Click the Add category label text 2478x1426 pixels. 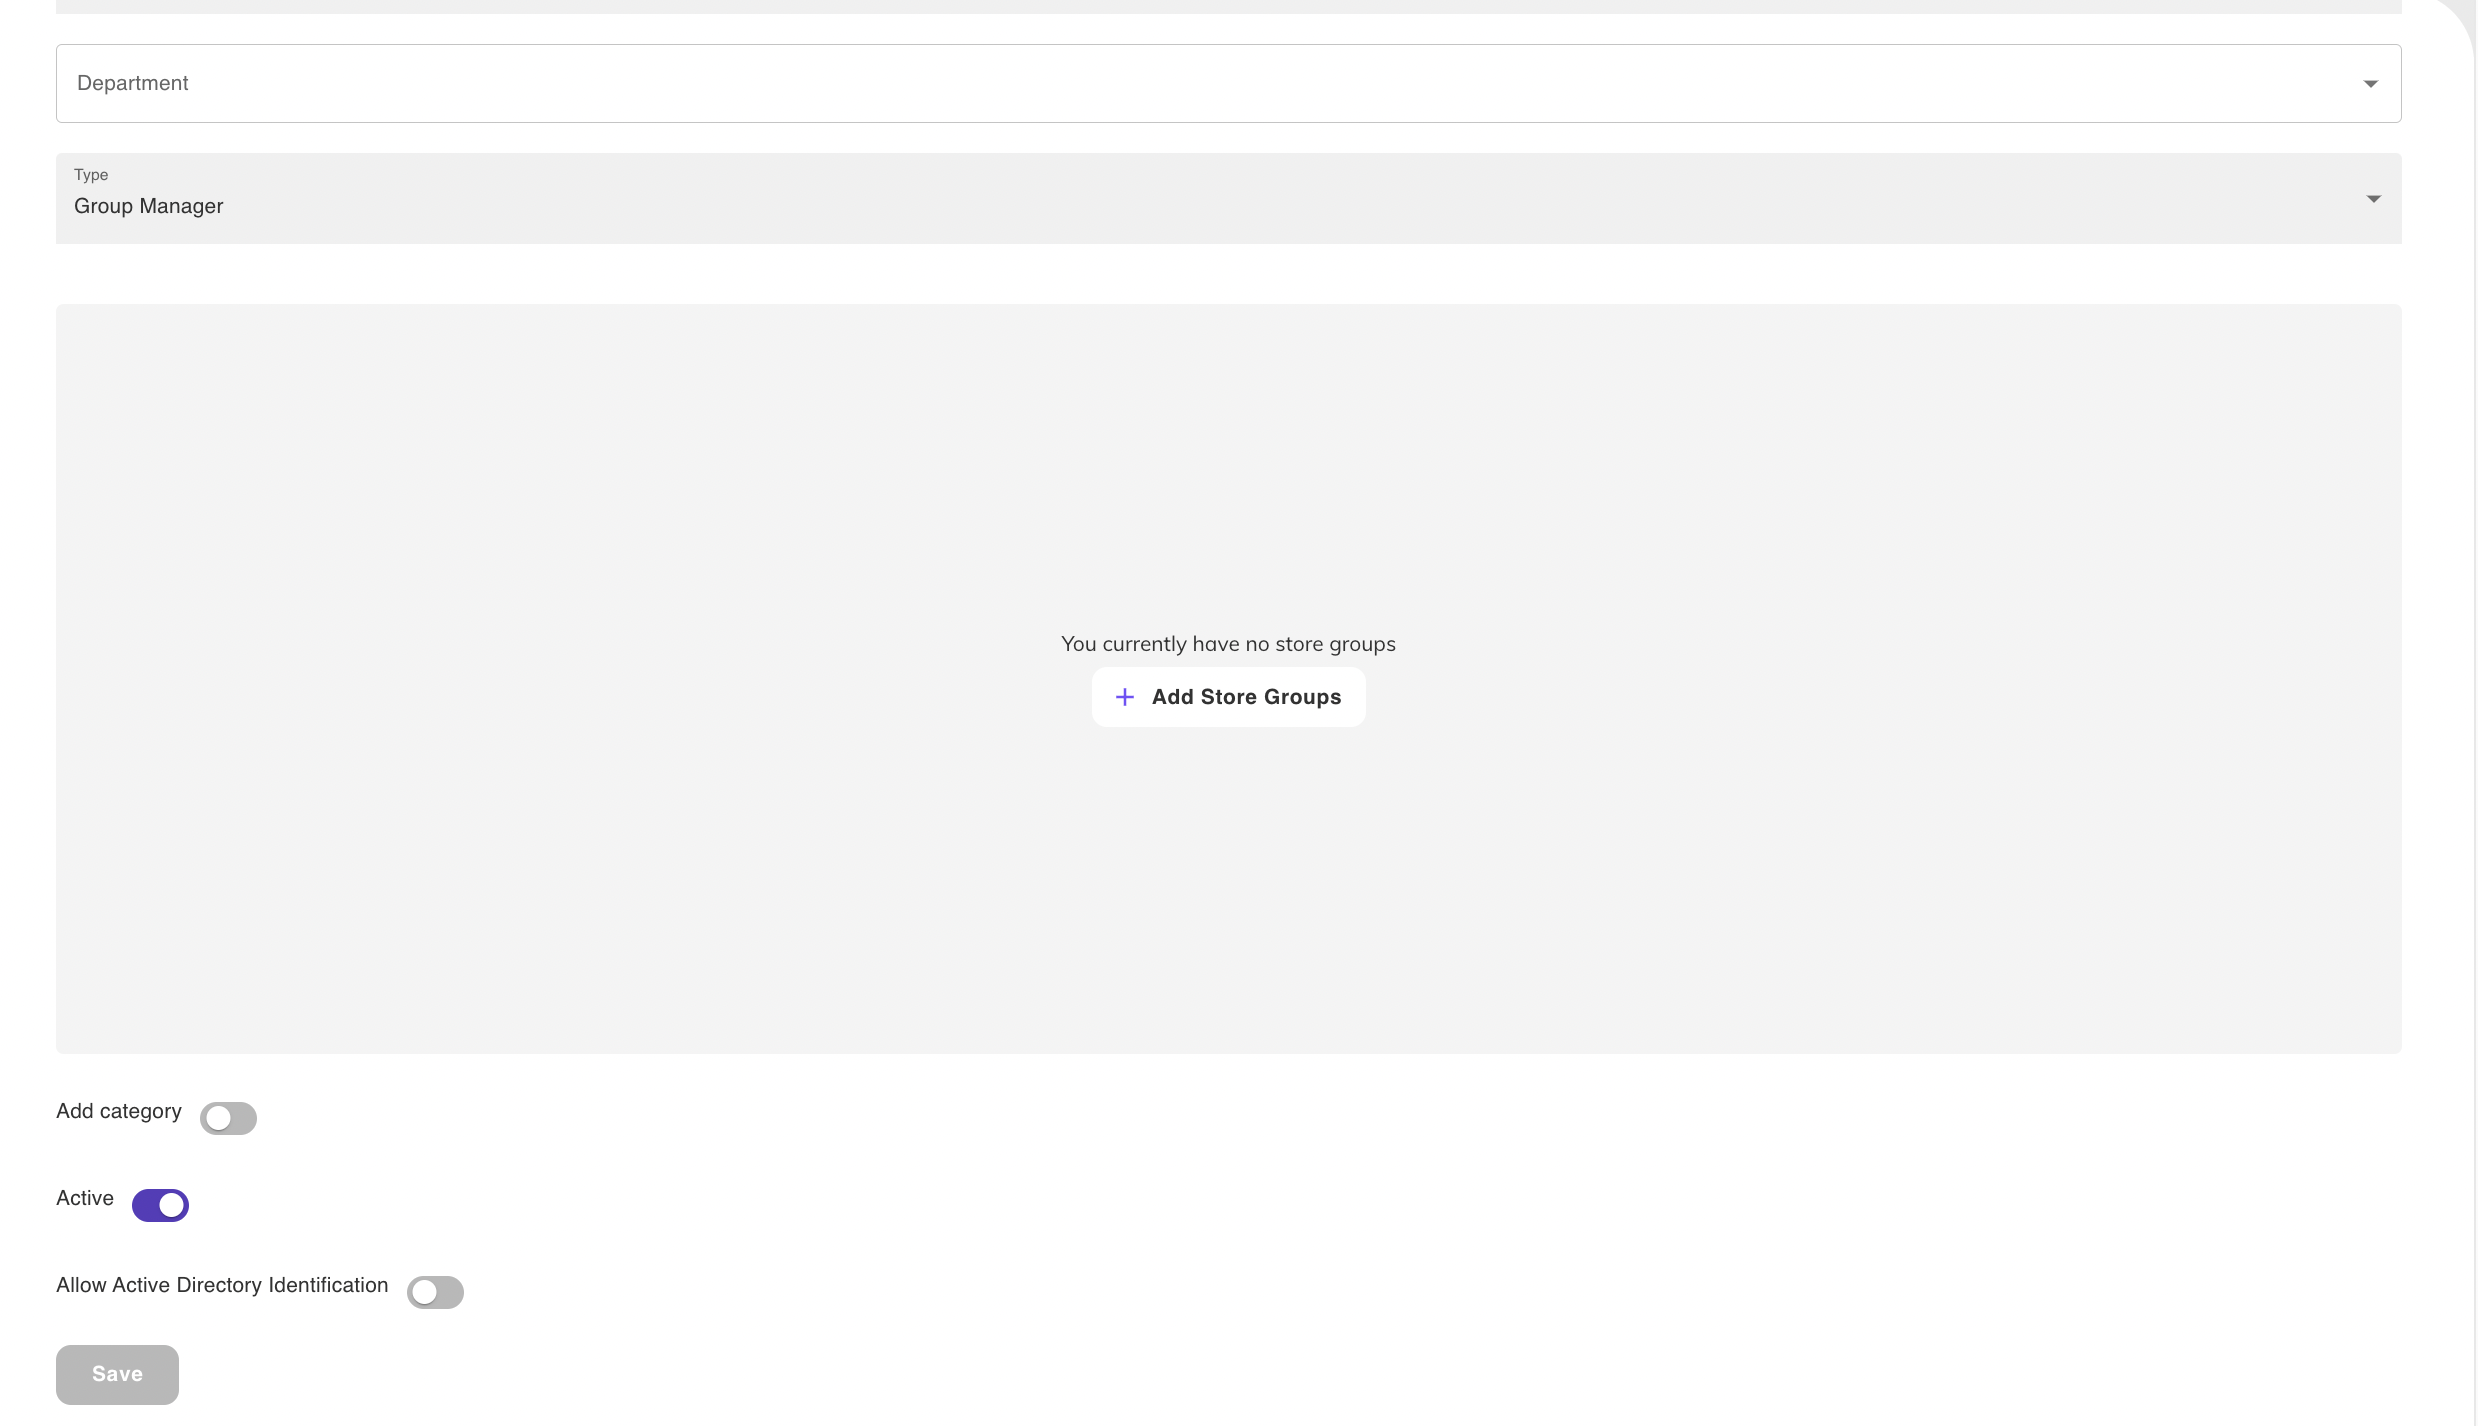pyautogui.click(x=119, y=1111)
